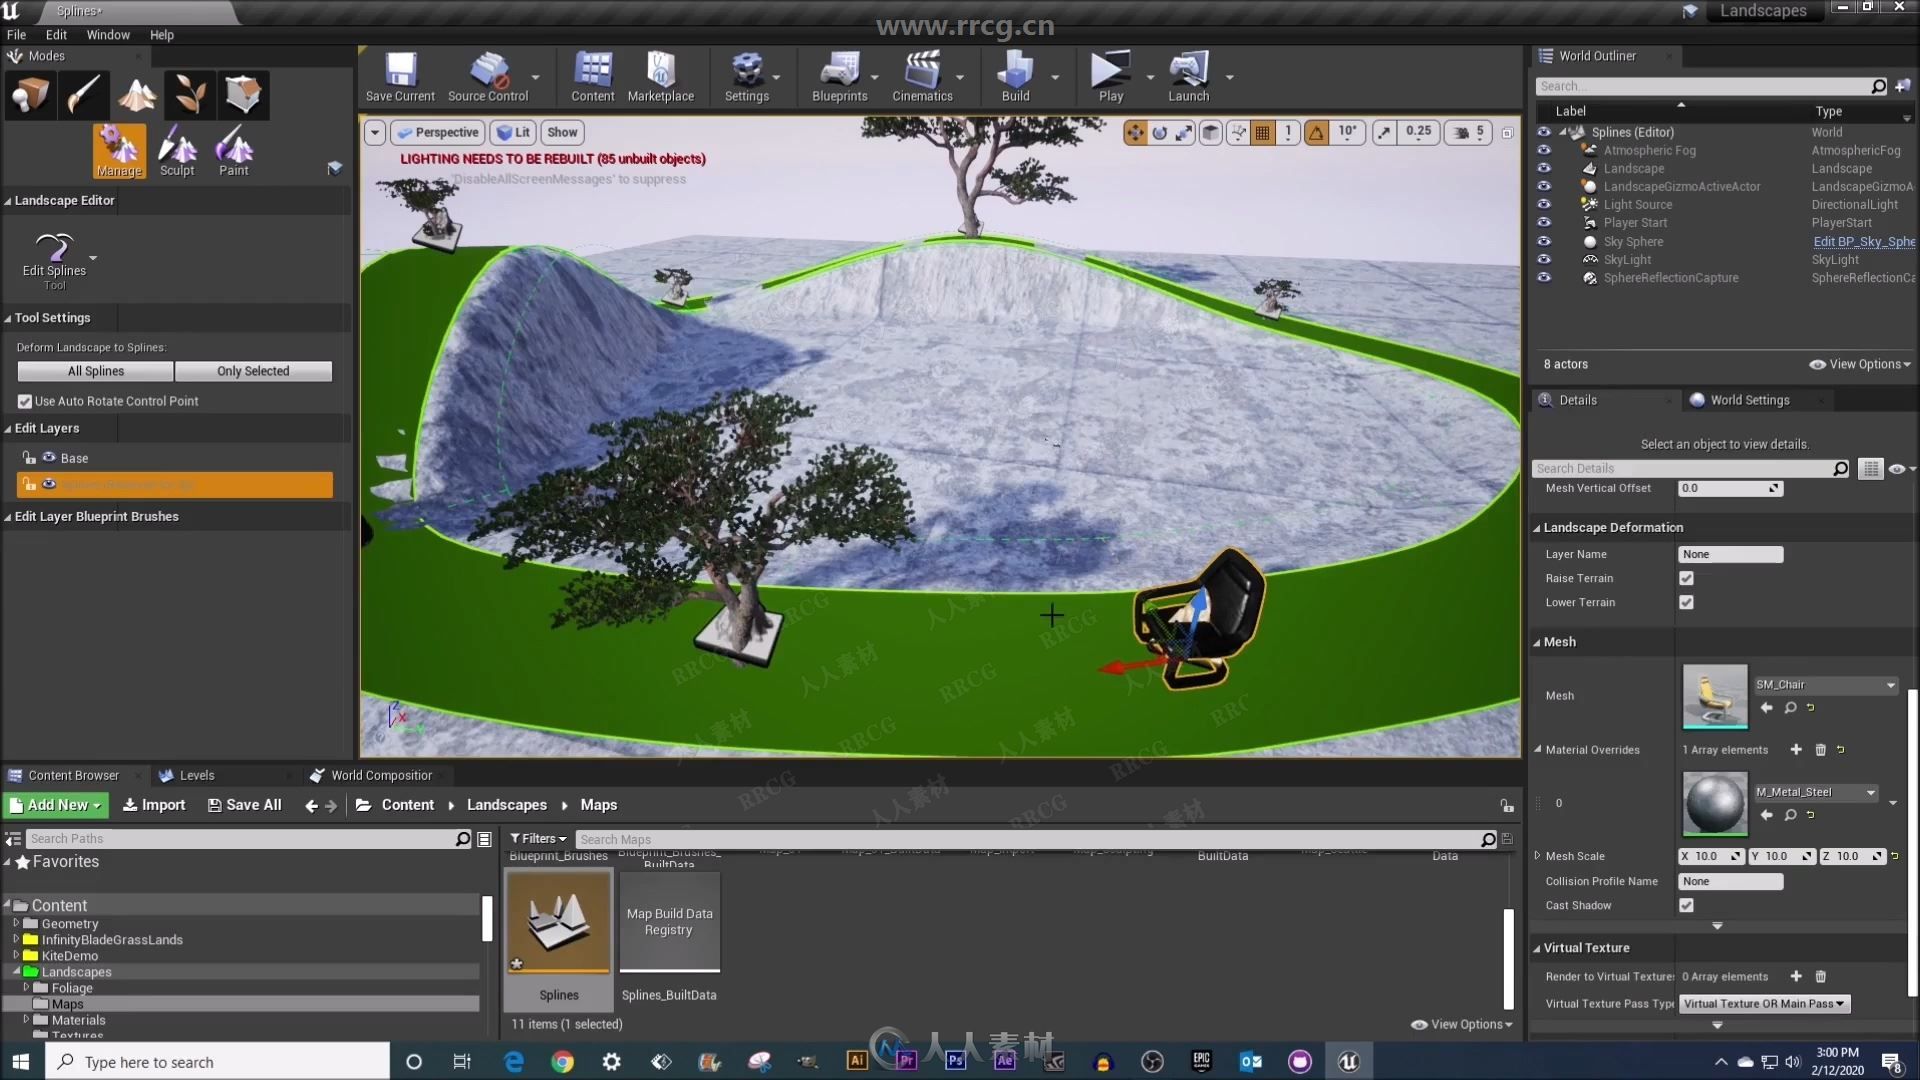This screenshot has width=1920, height=1080.
Task: Click Only Selected button in Tool Settings
Action: point(253,371)
